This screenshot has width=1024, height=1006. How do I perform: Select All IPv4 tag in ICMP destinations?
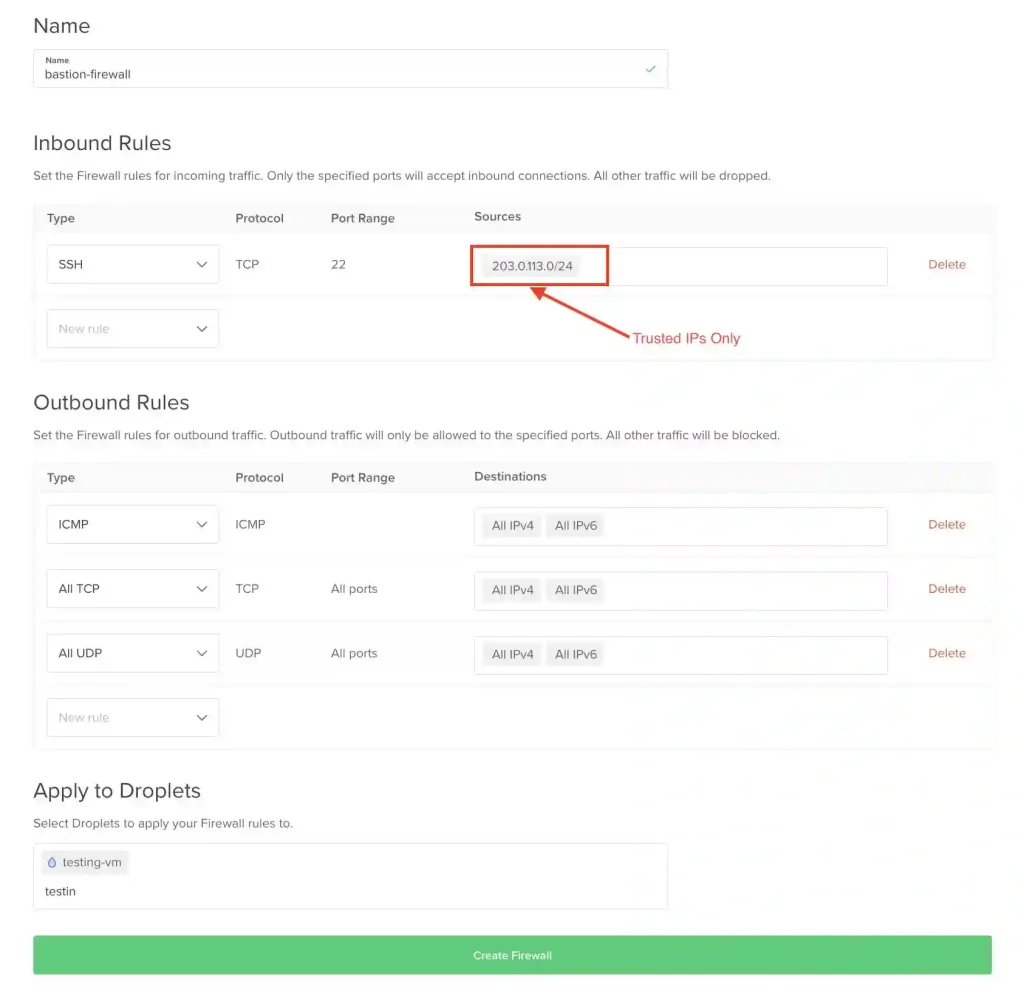click(512, 526)
